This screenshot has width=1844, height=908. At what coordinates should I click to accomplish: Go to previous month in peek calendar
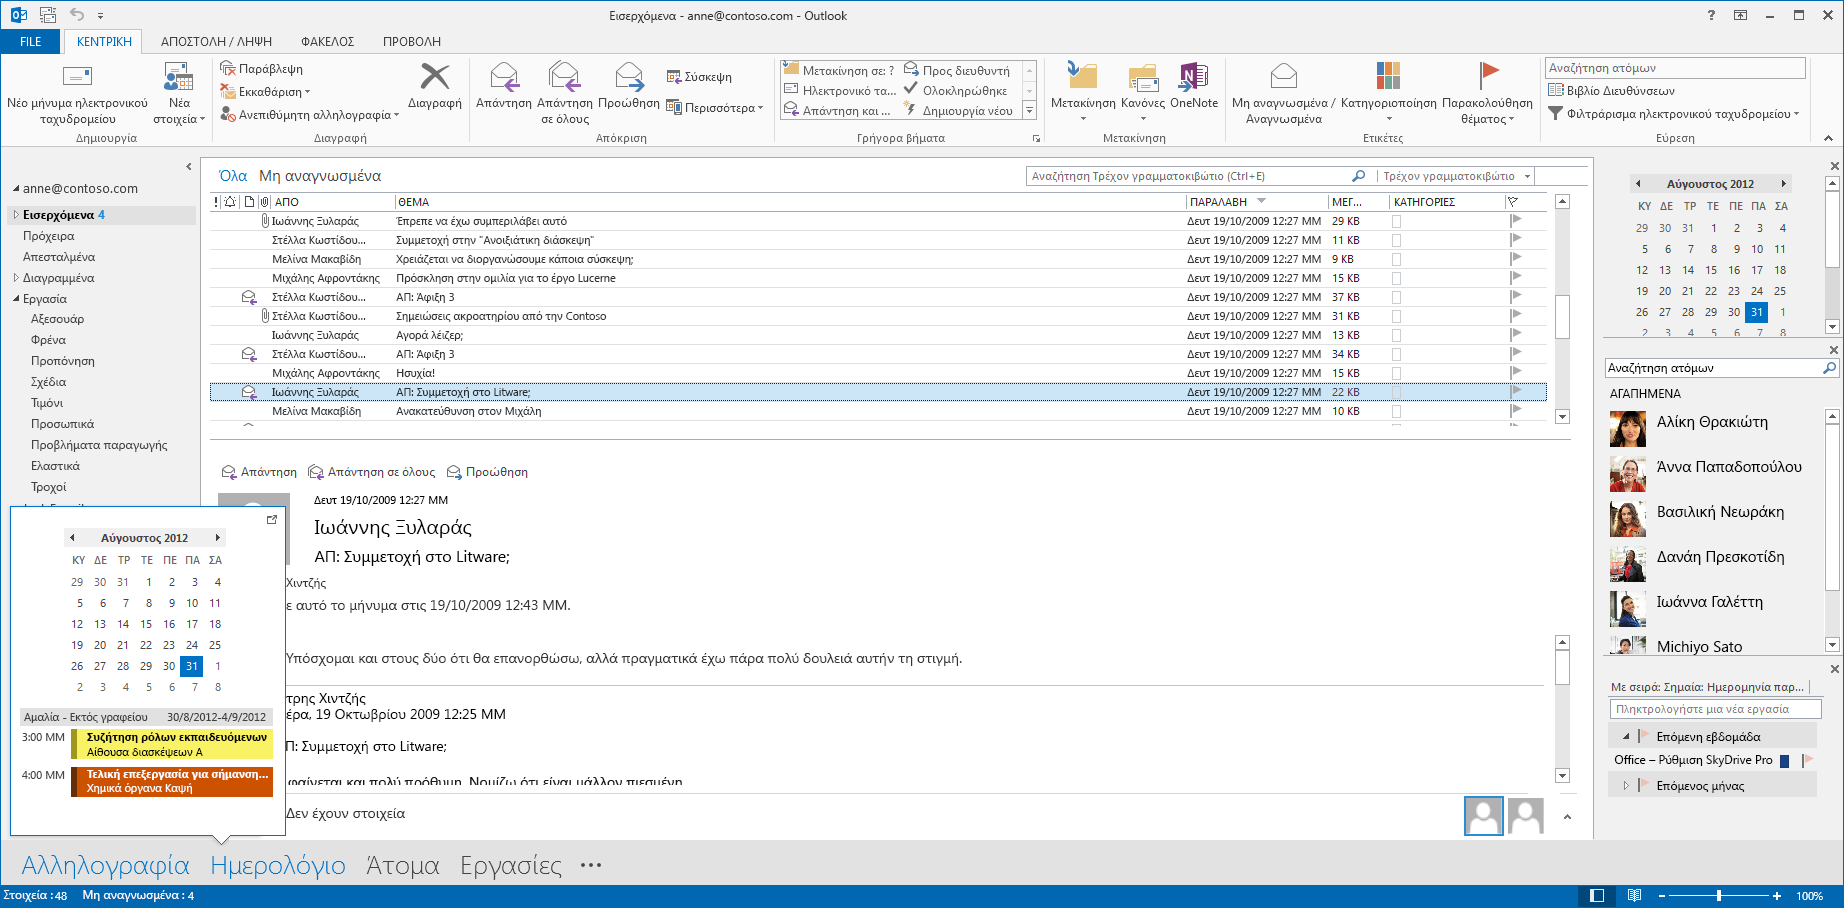(72, 538)
